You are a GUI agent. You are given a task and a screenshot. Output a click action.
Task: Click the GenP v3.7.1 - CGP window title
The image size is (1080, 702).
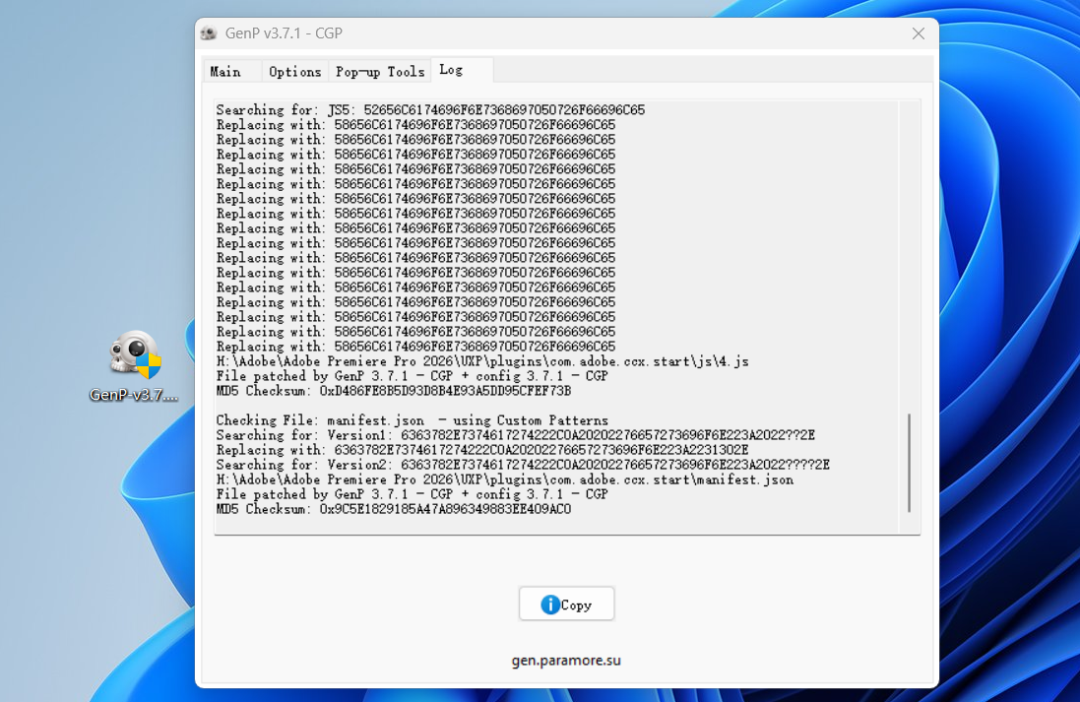coord(284,34)
